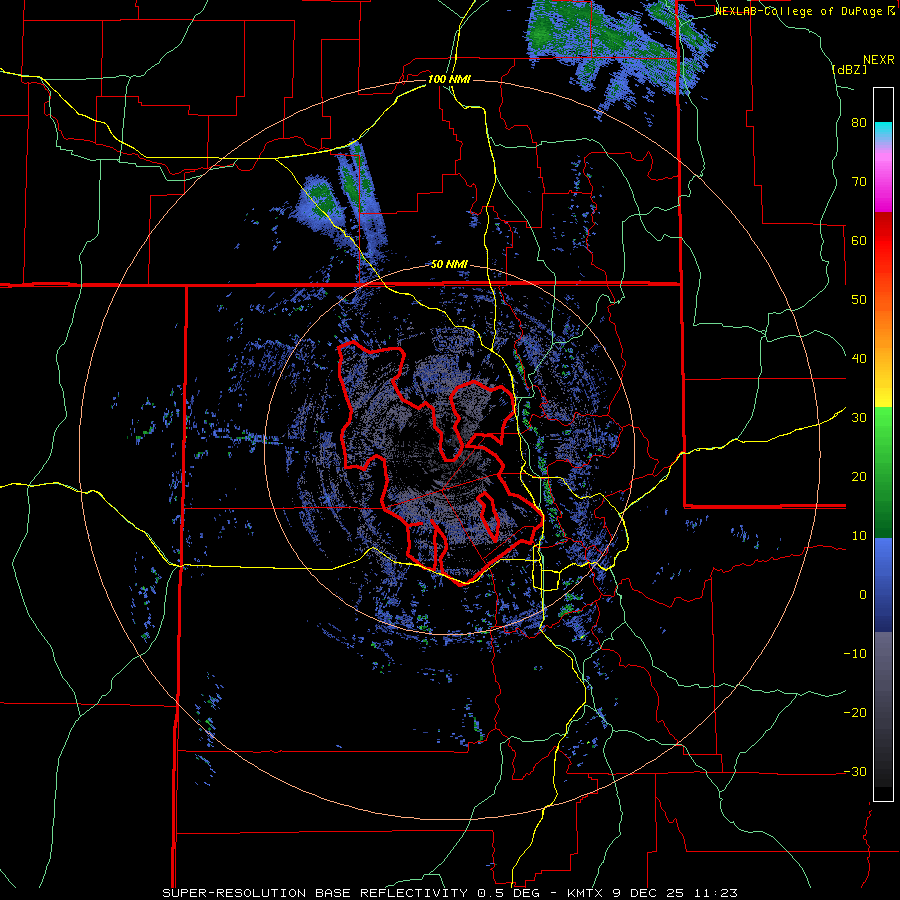The image size is (900, 900).
Task: Click the [dBZ] unit label
Action: [x=849, y=69]
